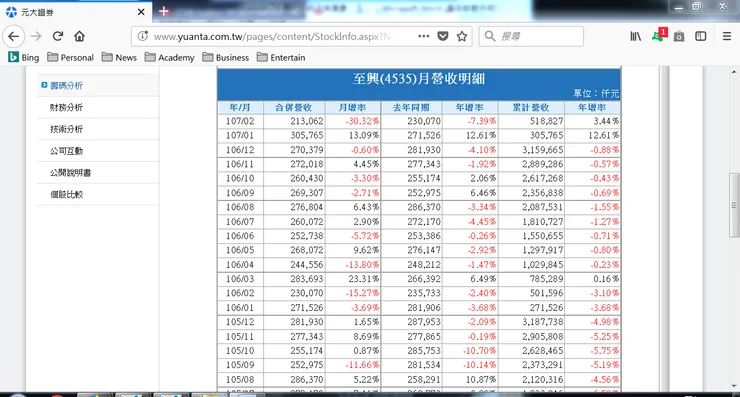Open the Bing bookmark

[x=24, y=58]
